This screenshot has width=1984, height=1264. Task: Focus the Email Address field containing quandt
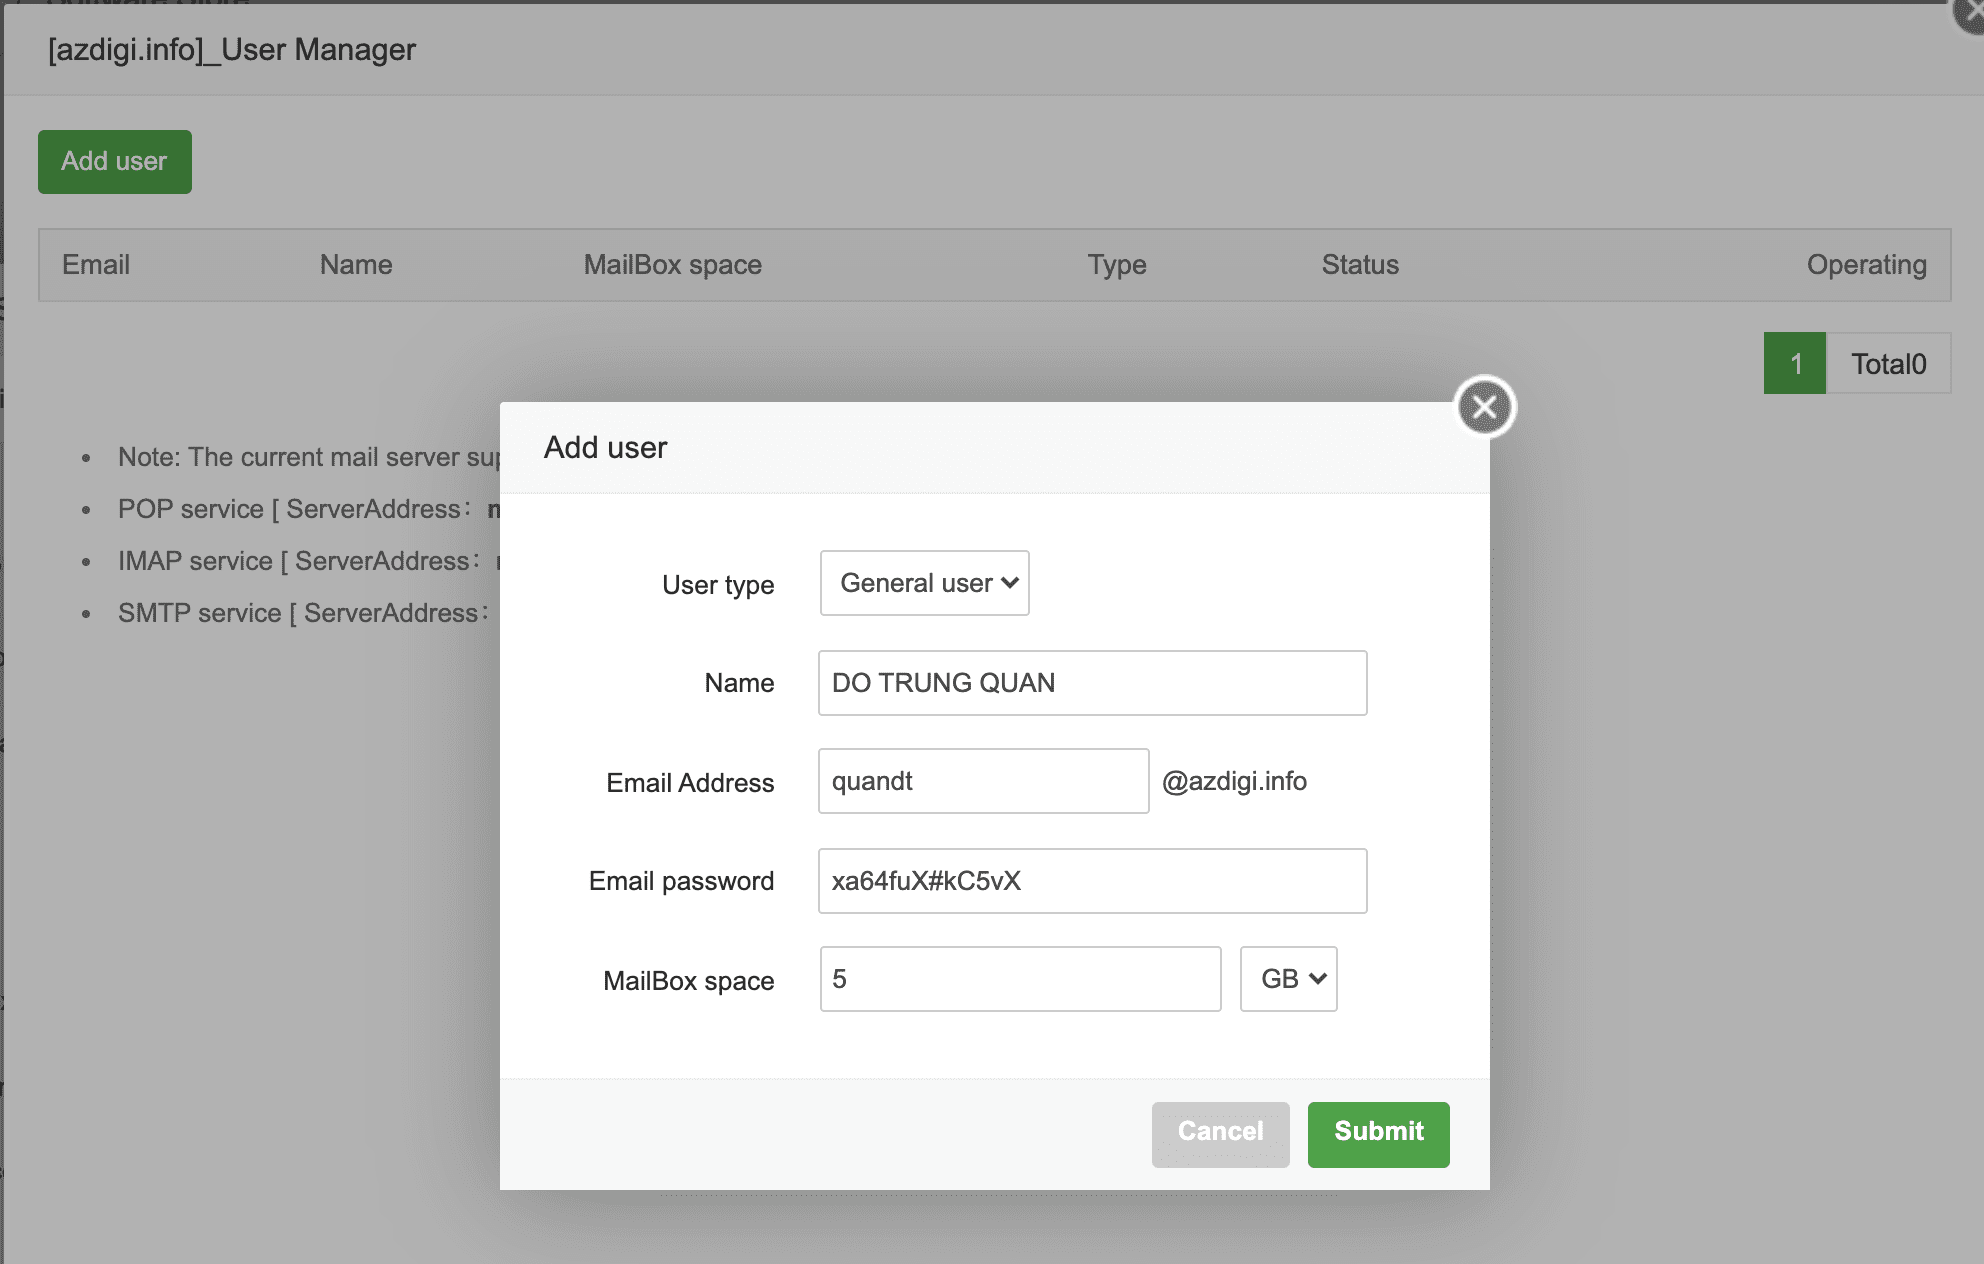tap(983, 781)
